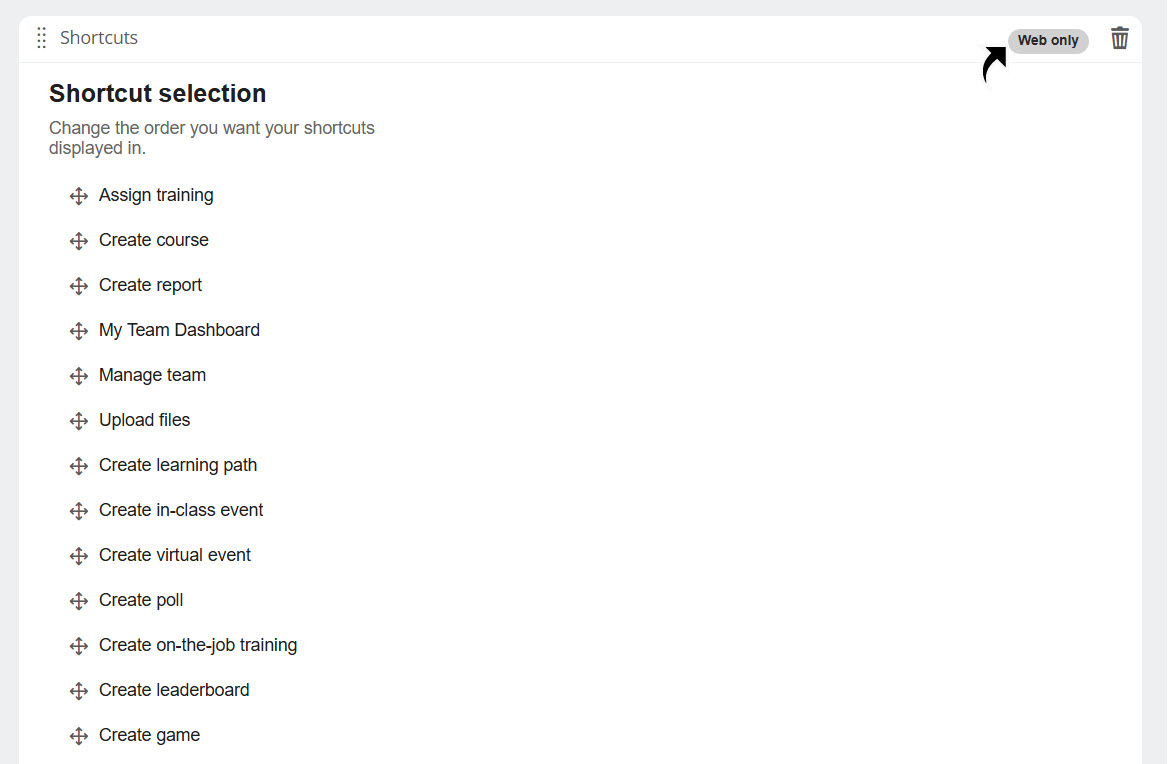Click move icon beside My Team Dashboard
This screenshot has height=764, width=1168.
pos(79,331)
